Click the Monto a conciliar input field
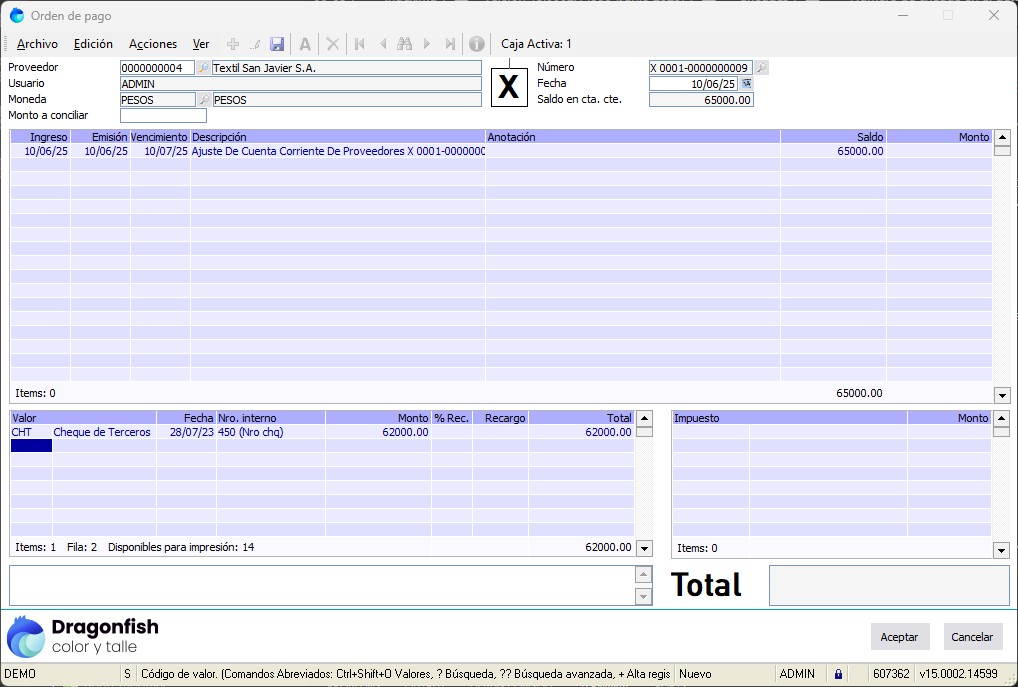Screen dimensions: 1018x687 163,116
